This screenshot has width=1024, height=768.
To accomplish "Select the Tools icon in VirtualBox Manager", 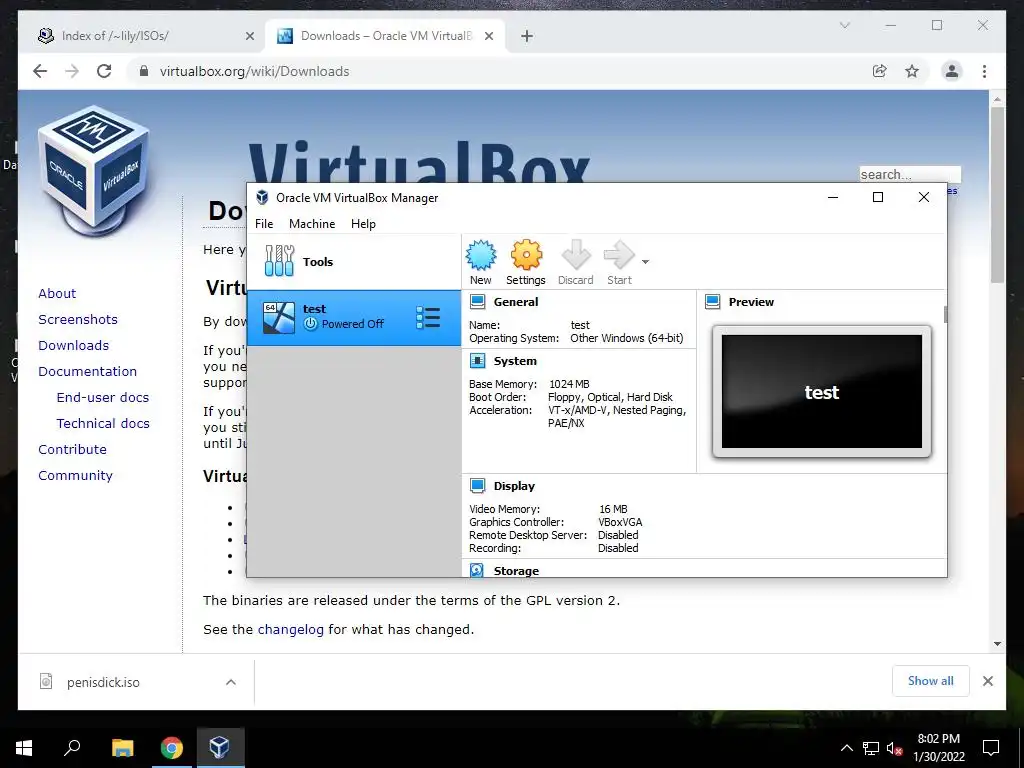I will click(x=280, y=261).
